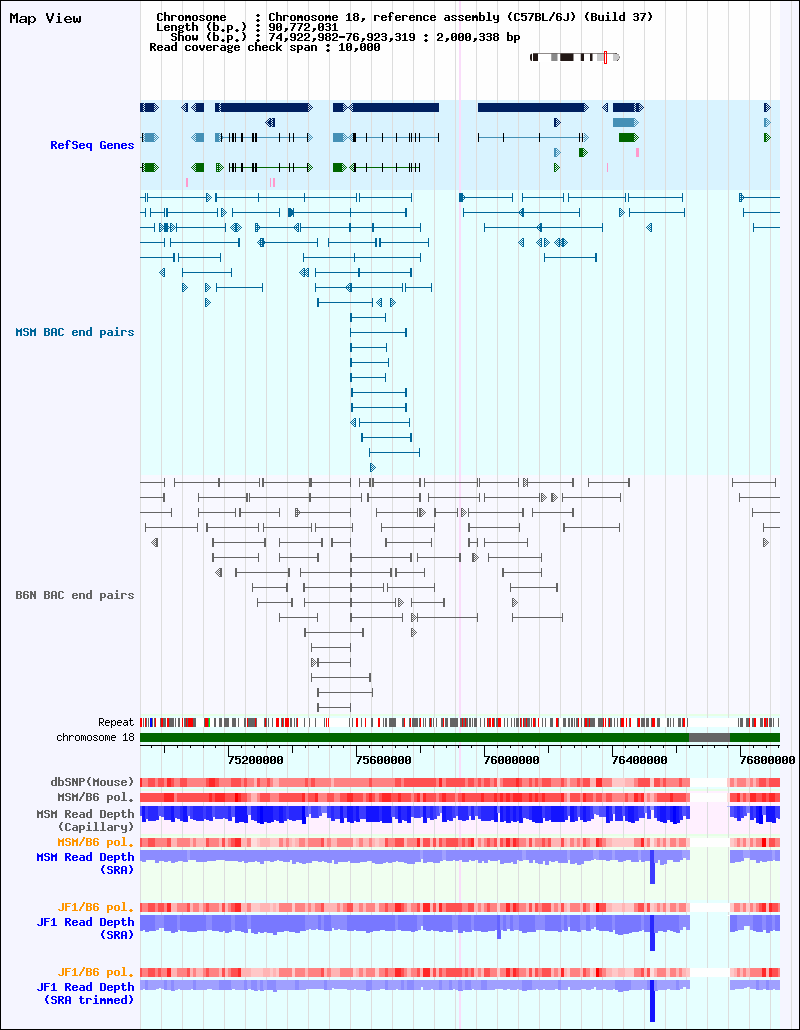The height and width of the screenshot is (1030, 800).
Task: Open the JF1 Read Depth (SRA trimmed) label
Action: pyautogui.click(x=85, y=993)
